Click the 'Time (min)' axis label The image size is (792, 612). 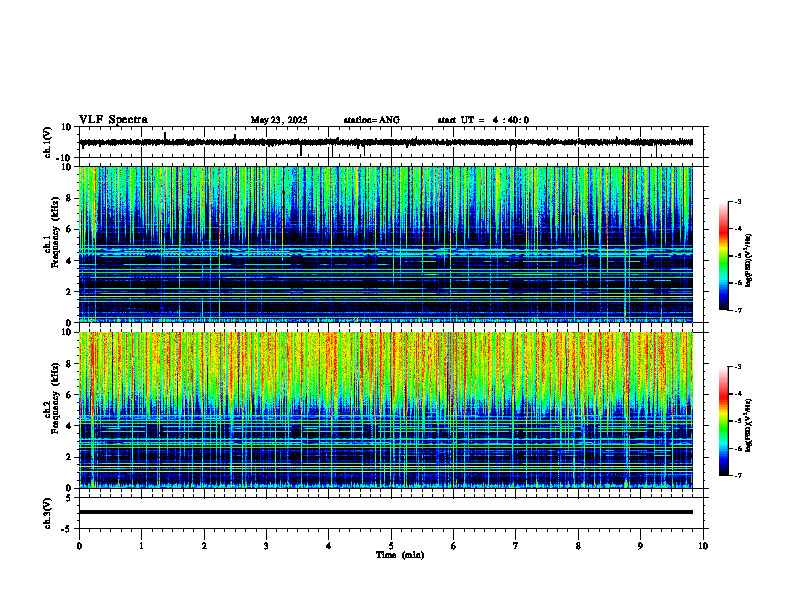pyautogui.click(x=400, y=555)
